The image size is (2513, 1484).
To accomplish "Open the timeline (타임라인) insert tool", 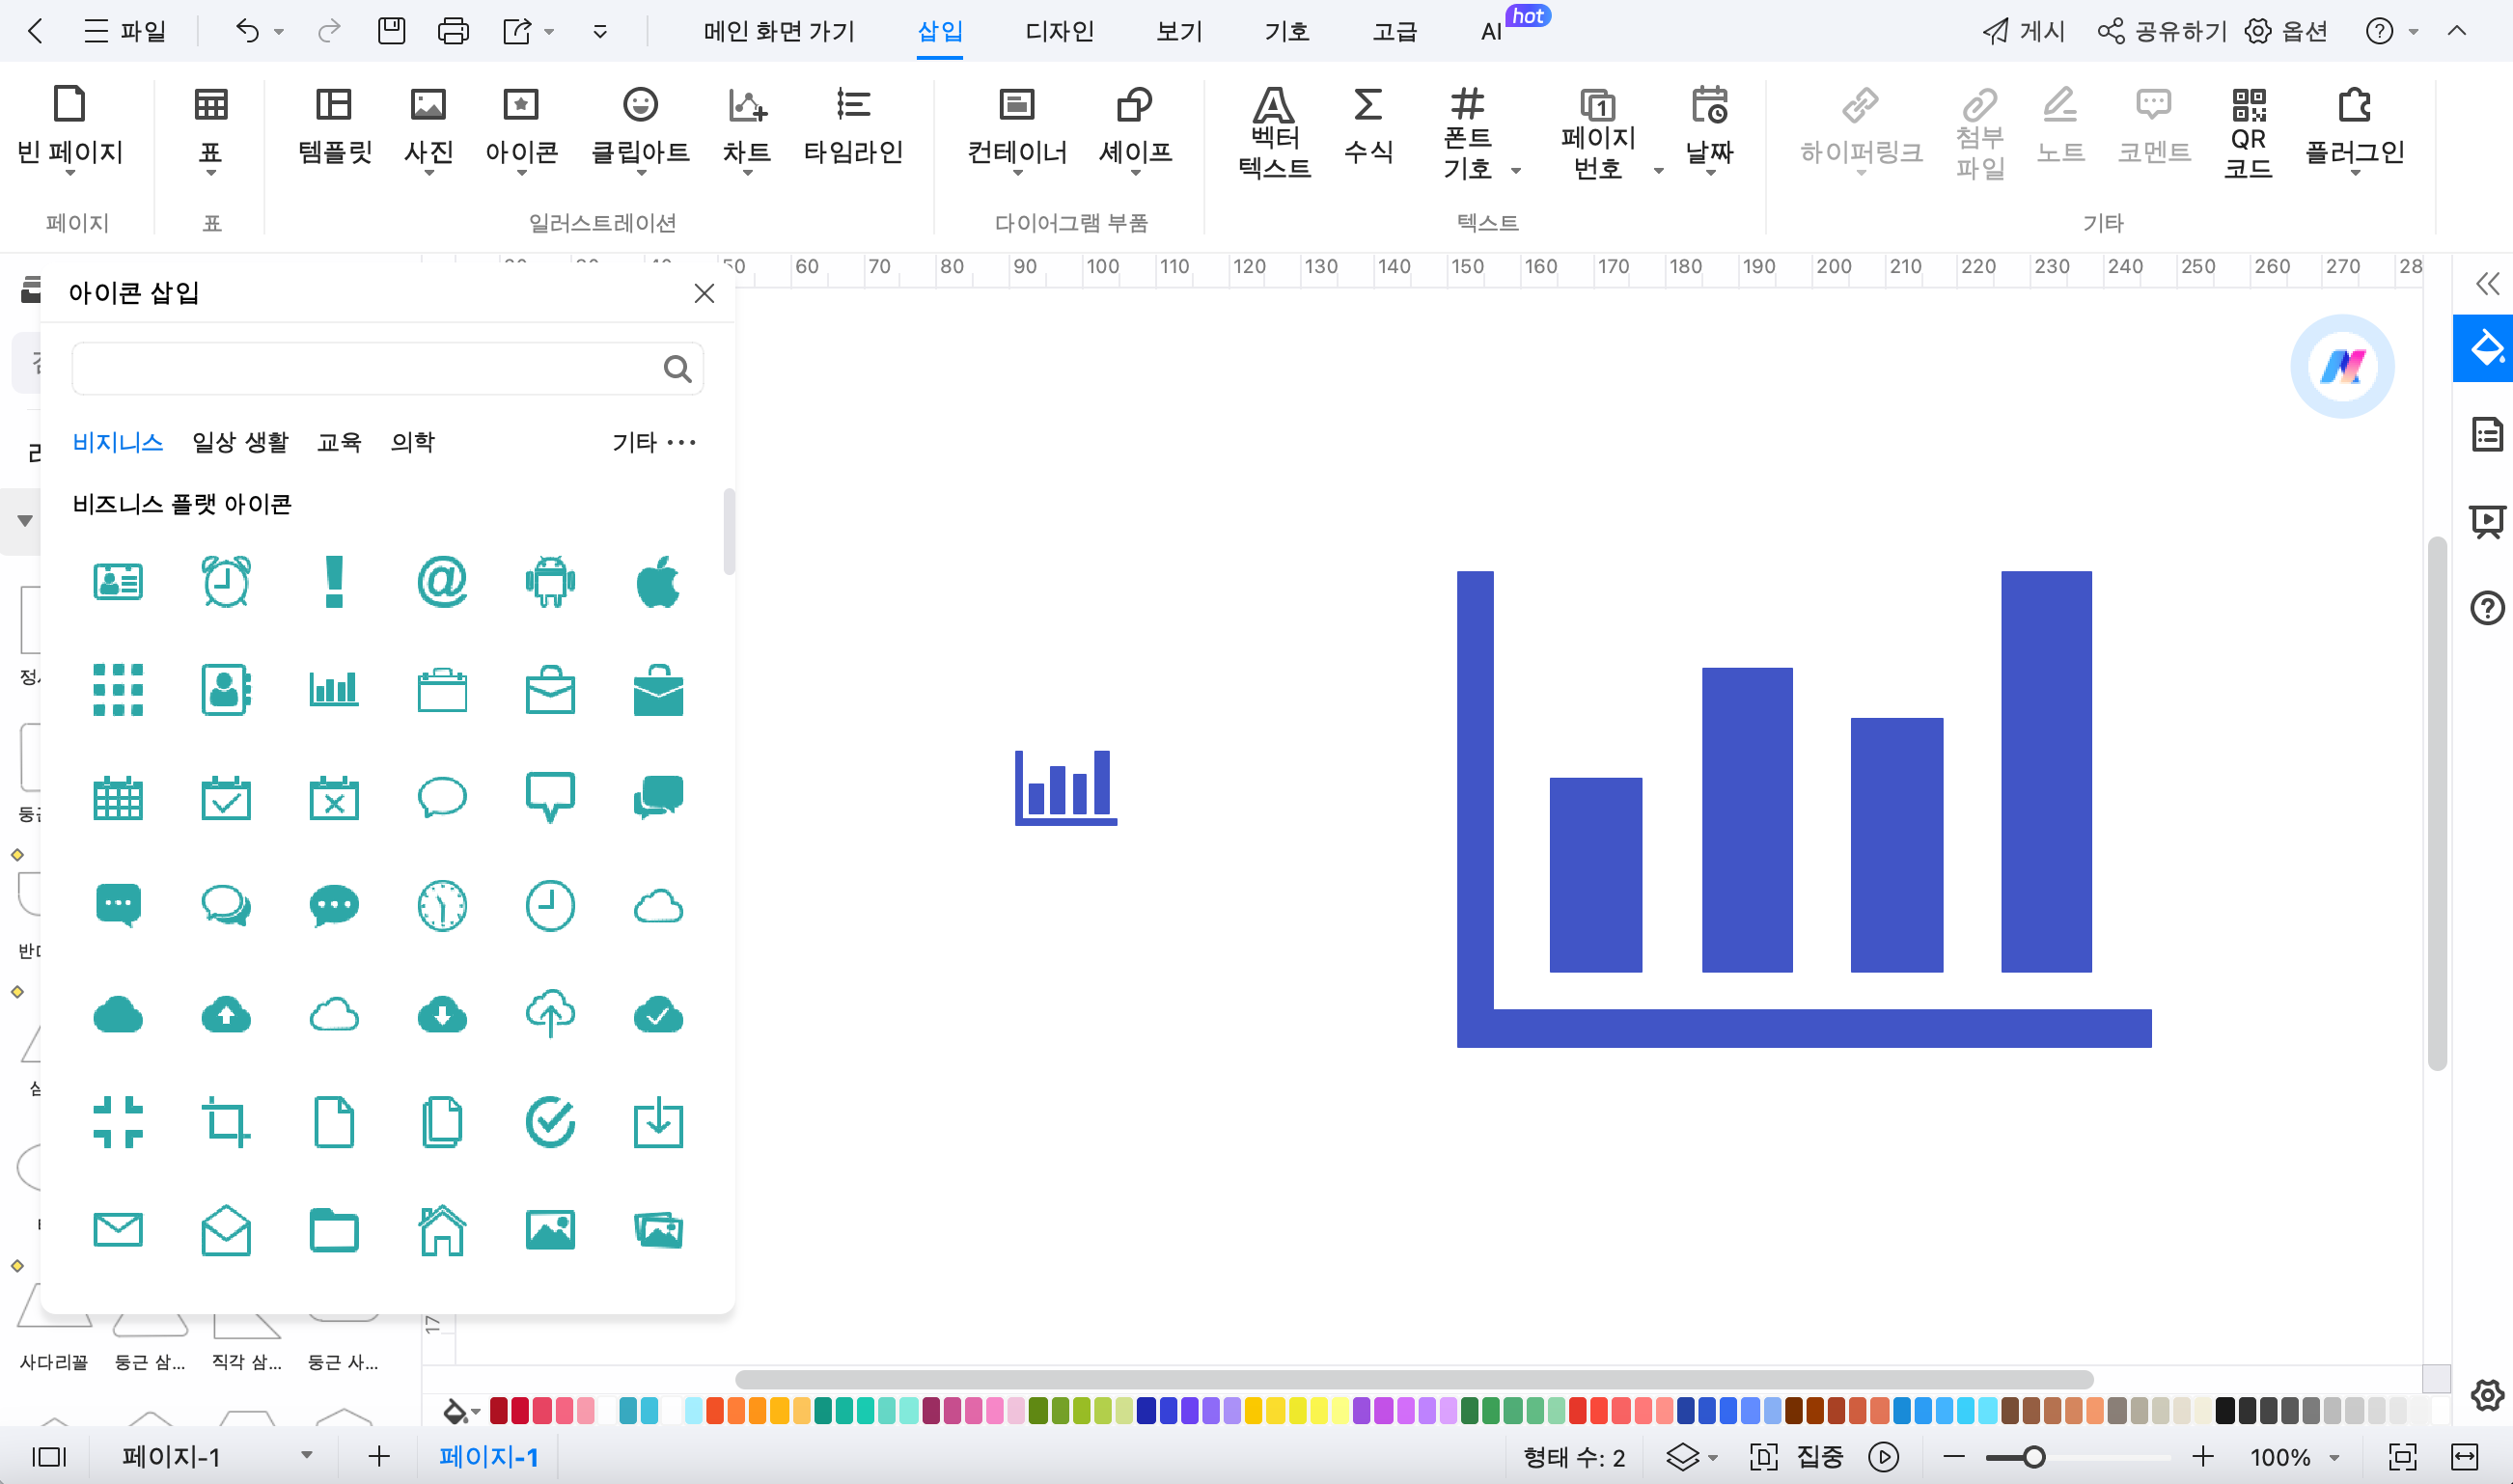I will (x=853, y=125).
